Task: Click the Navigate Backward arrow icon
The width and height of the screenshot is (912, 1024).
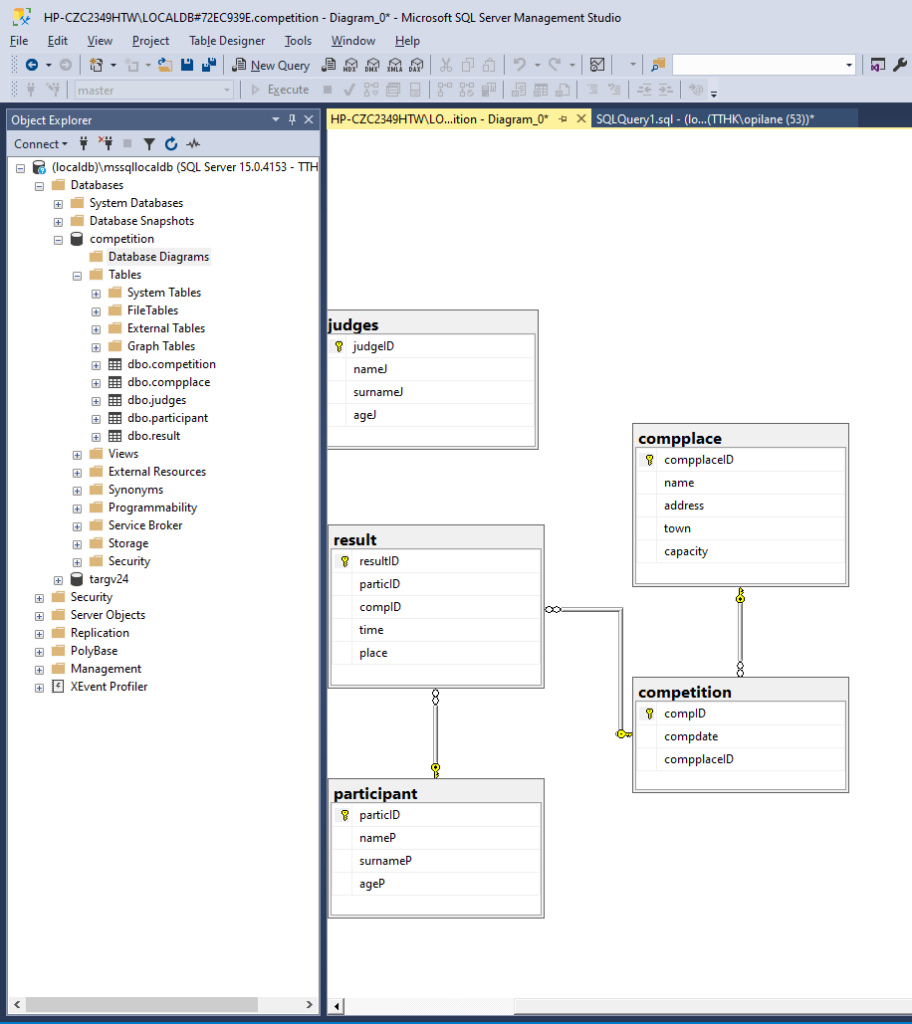Action: coord(32,65)
